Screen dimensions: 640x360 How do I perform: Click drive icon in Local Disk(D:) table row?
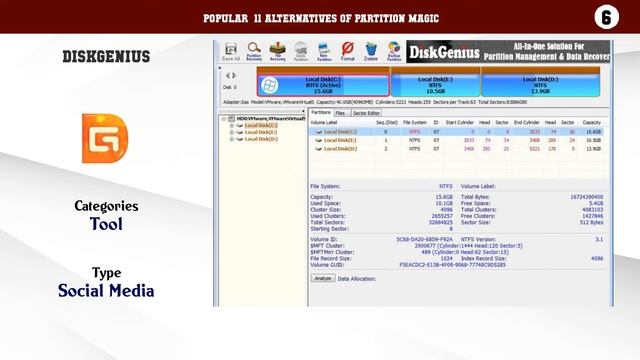click(319, 149)
